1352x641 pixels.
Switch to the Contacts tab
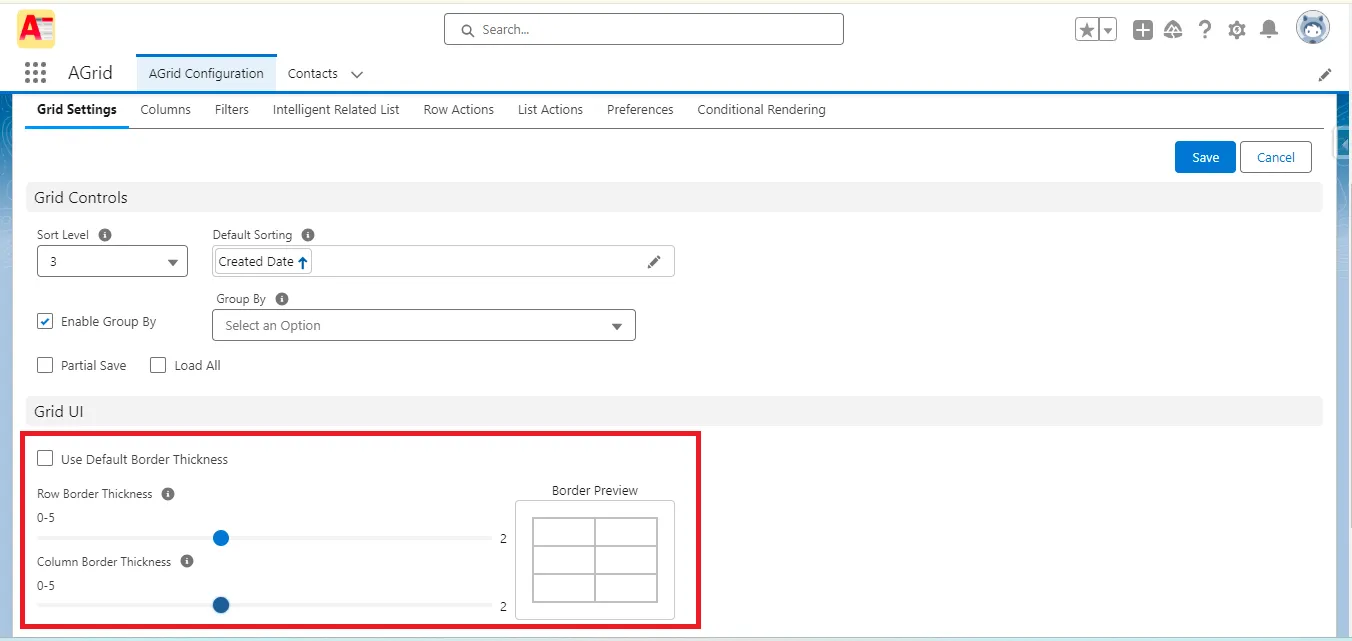click(x=311, y=73)
